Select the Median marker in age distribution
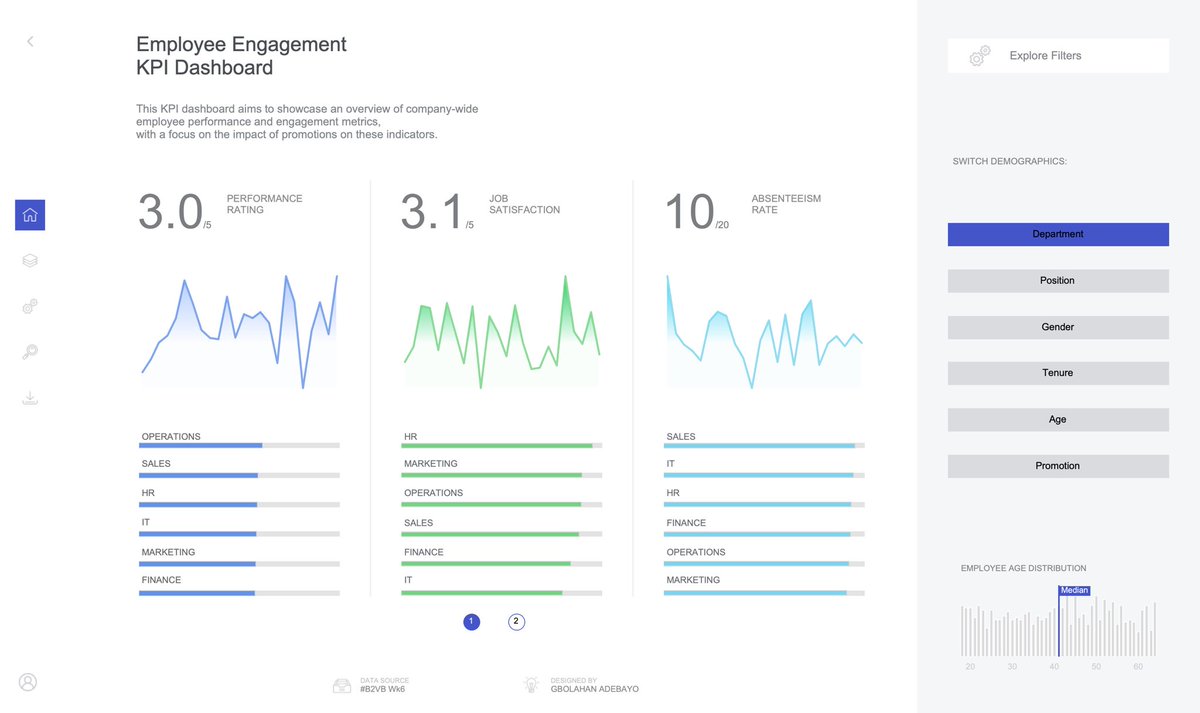 click(x=1074, y=591)
